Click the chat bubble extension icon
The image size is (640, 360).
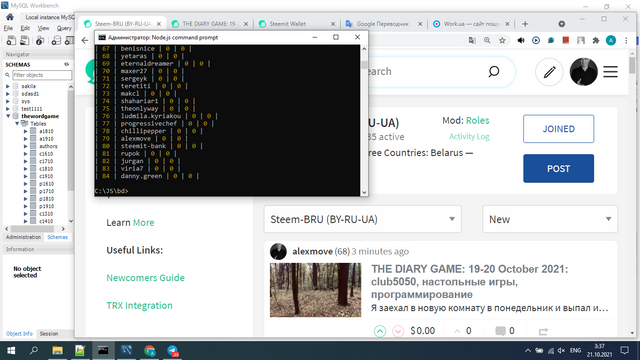tap(551, 40)
